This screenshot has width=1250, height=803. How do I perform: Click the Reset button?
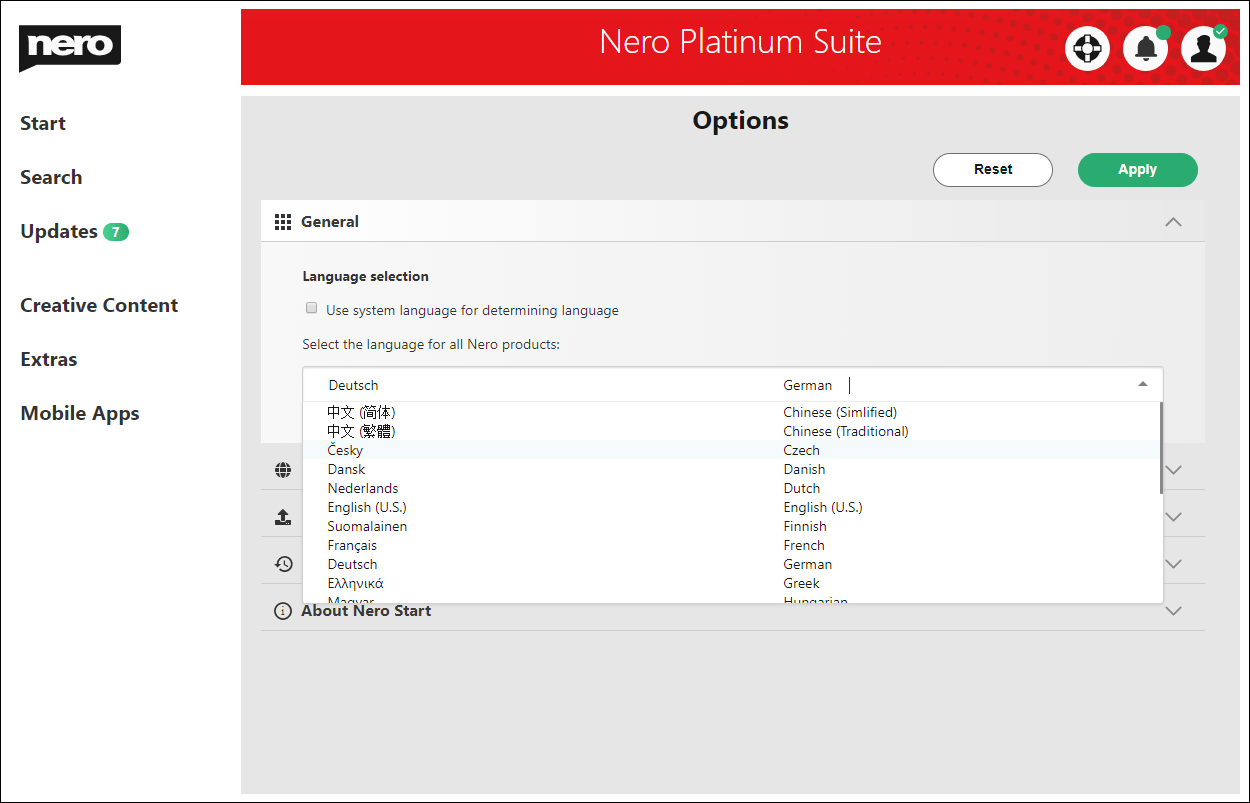click(x=992, y=170)
